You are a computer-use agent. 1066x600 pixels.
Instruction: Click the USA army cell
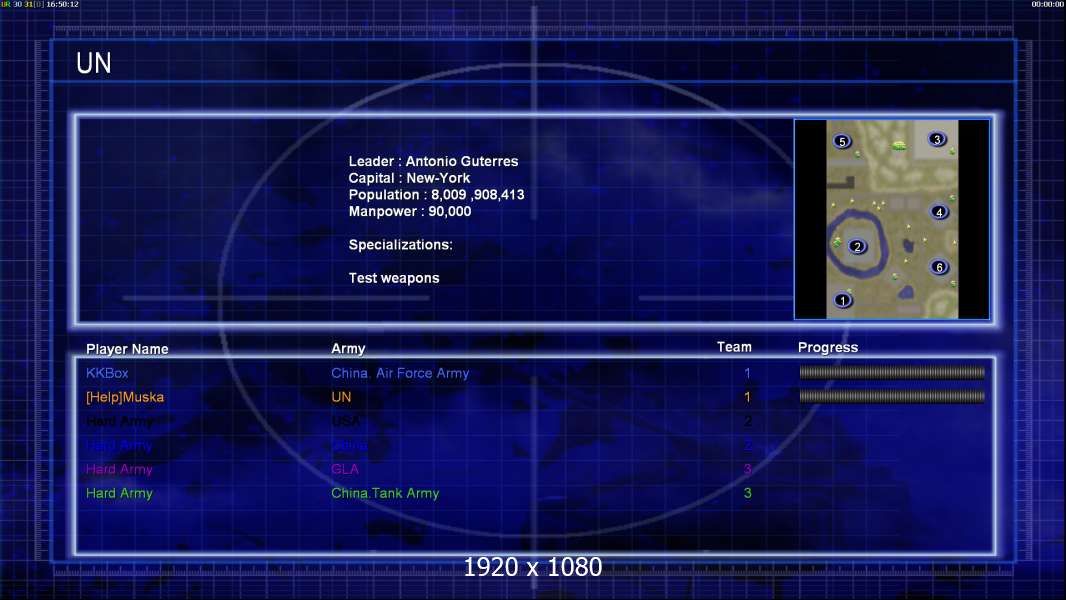[345, 421]
